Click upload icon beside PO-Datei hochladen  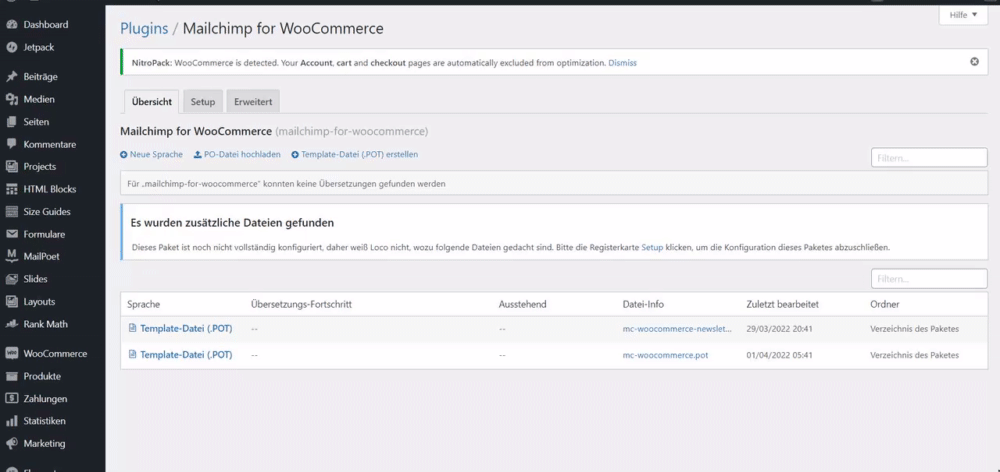198,155
